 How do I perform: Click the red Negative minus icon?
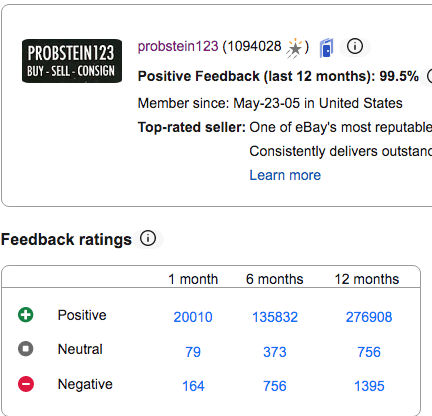tap(26, 384)
